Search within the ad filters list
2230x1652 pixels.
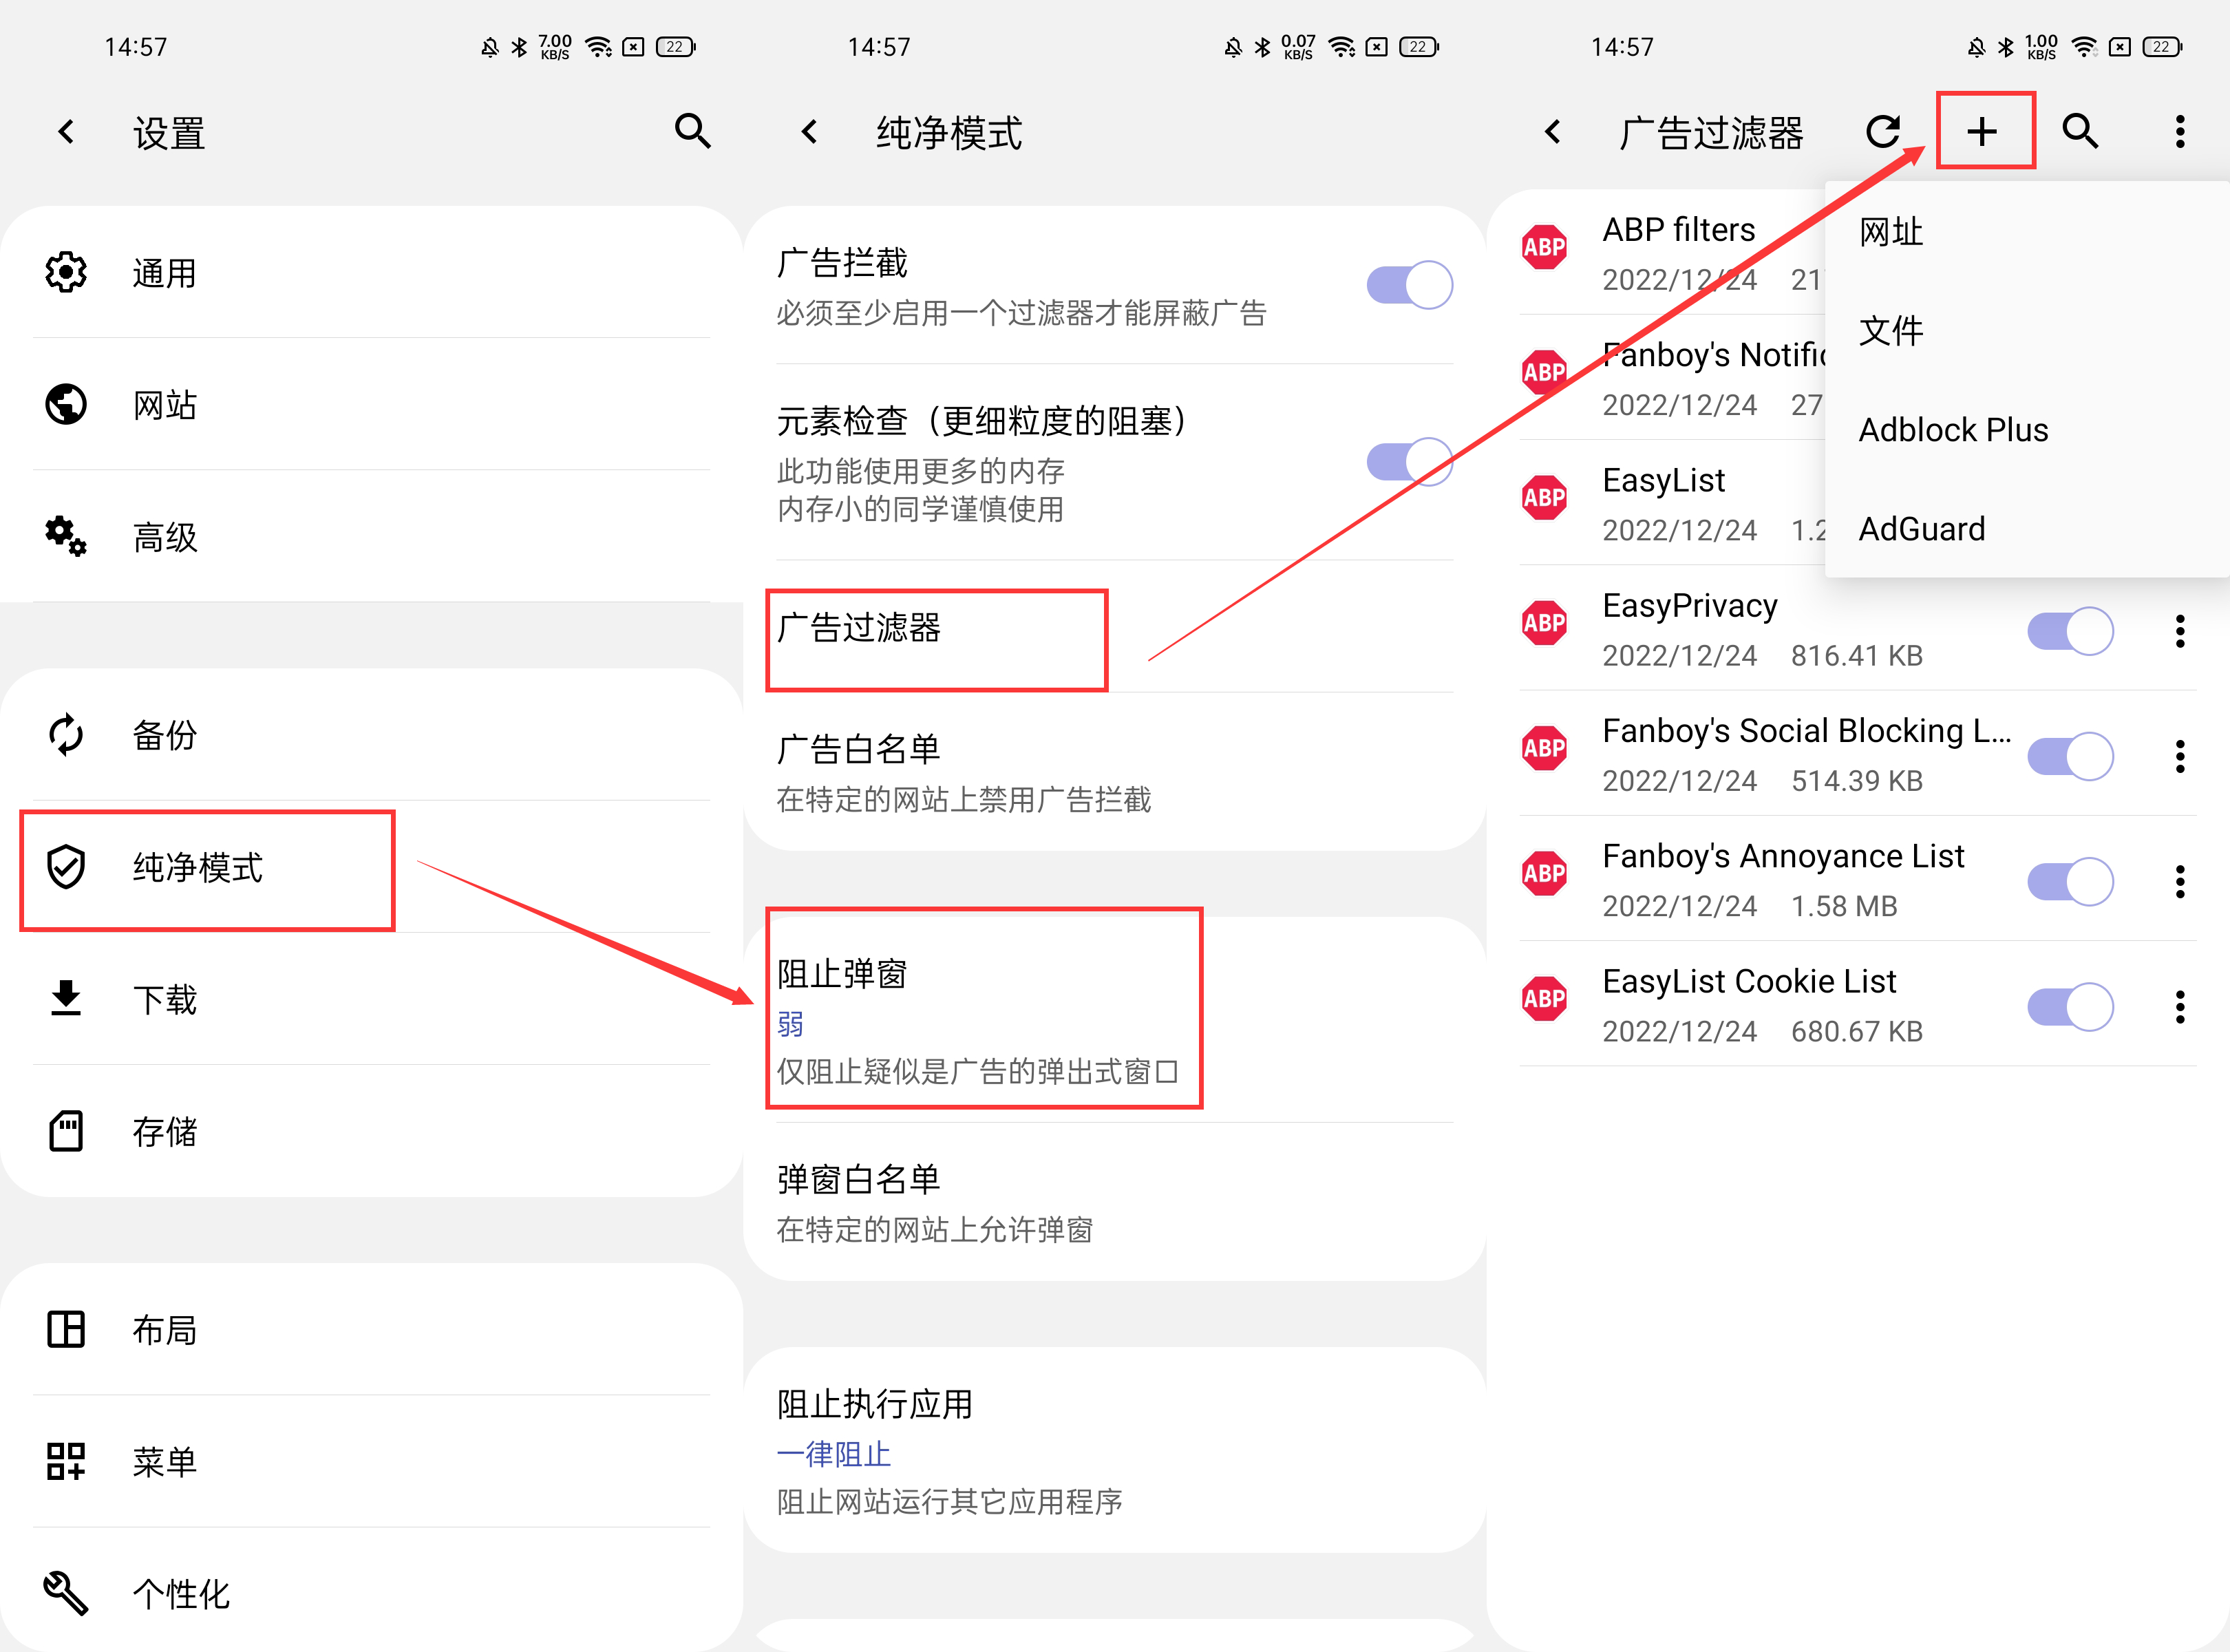tap(2080, 131)
